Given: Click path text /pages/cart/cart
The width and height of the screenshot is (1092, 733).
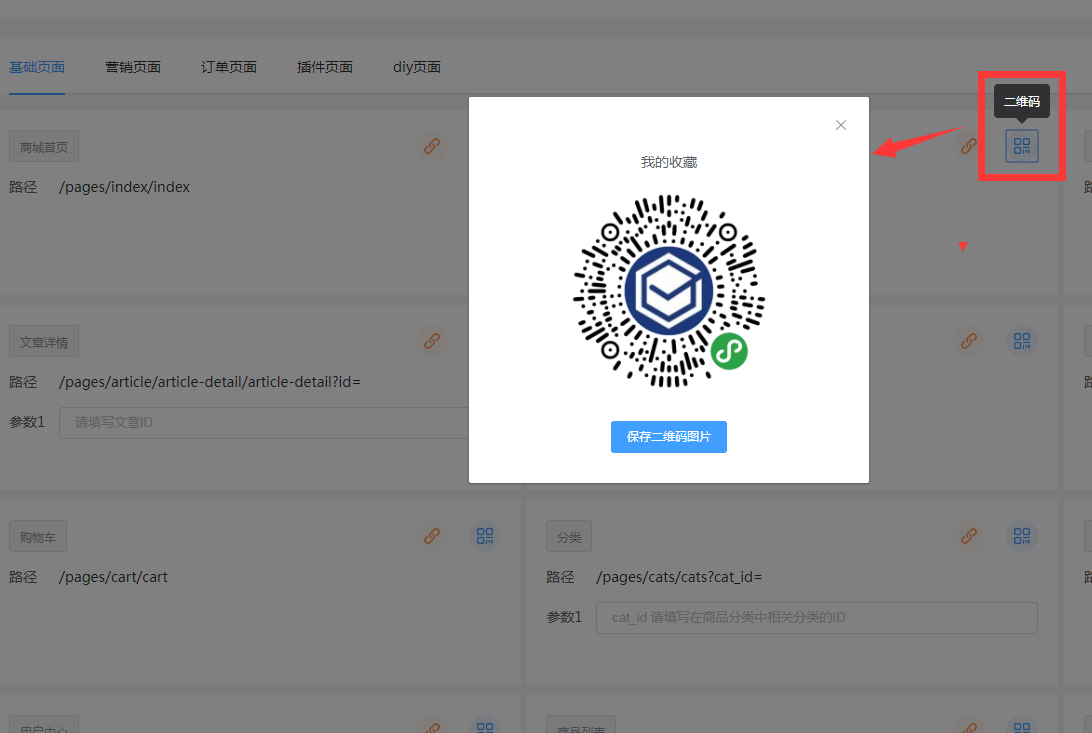Looking at the screenshot, I should [x=113, y=576].
